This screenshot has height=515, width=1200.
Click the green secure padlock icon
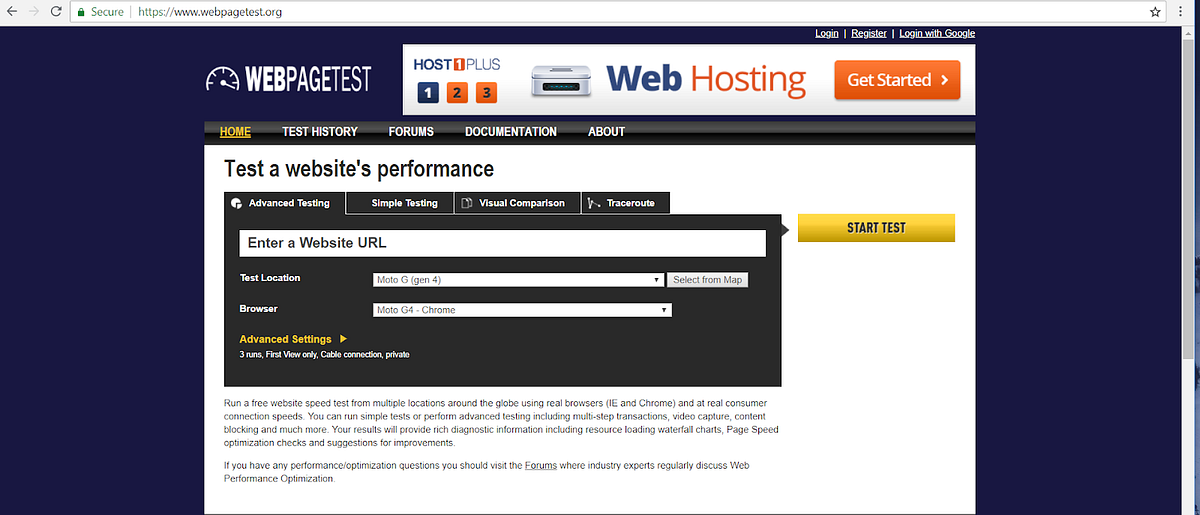[x=81, y=12]
